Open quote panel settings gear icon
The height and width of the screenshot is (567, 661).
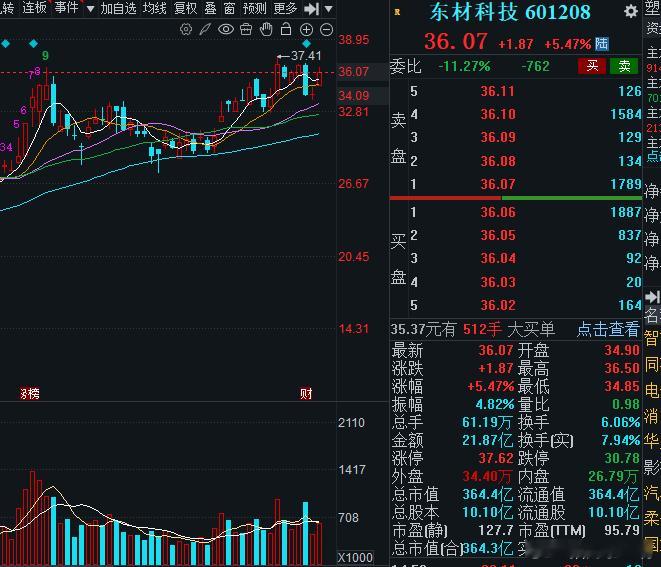631,11
